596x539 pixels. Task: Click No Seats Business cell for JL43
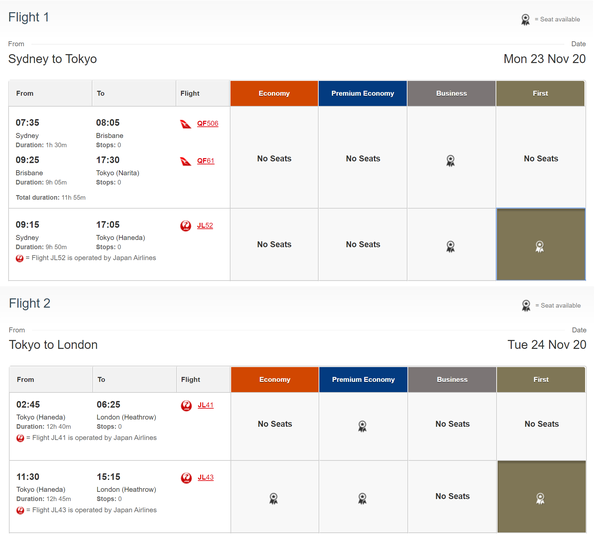pos(453,496)
